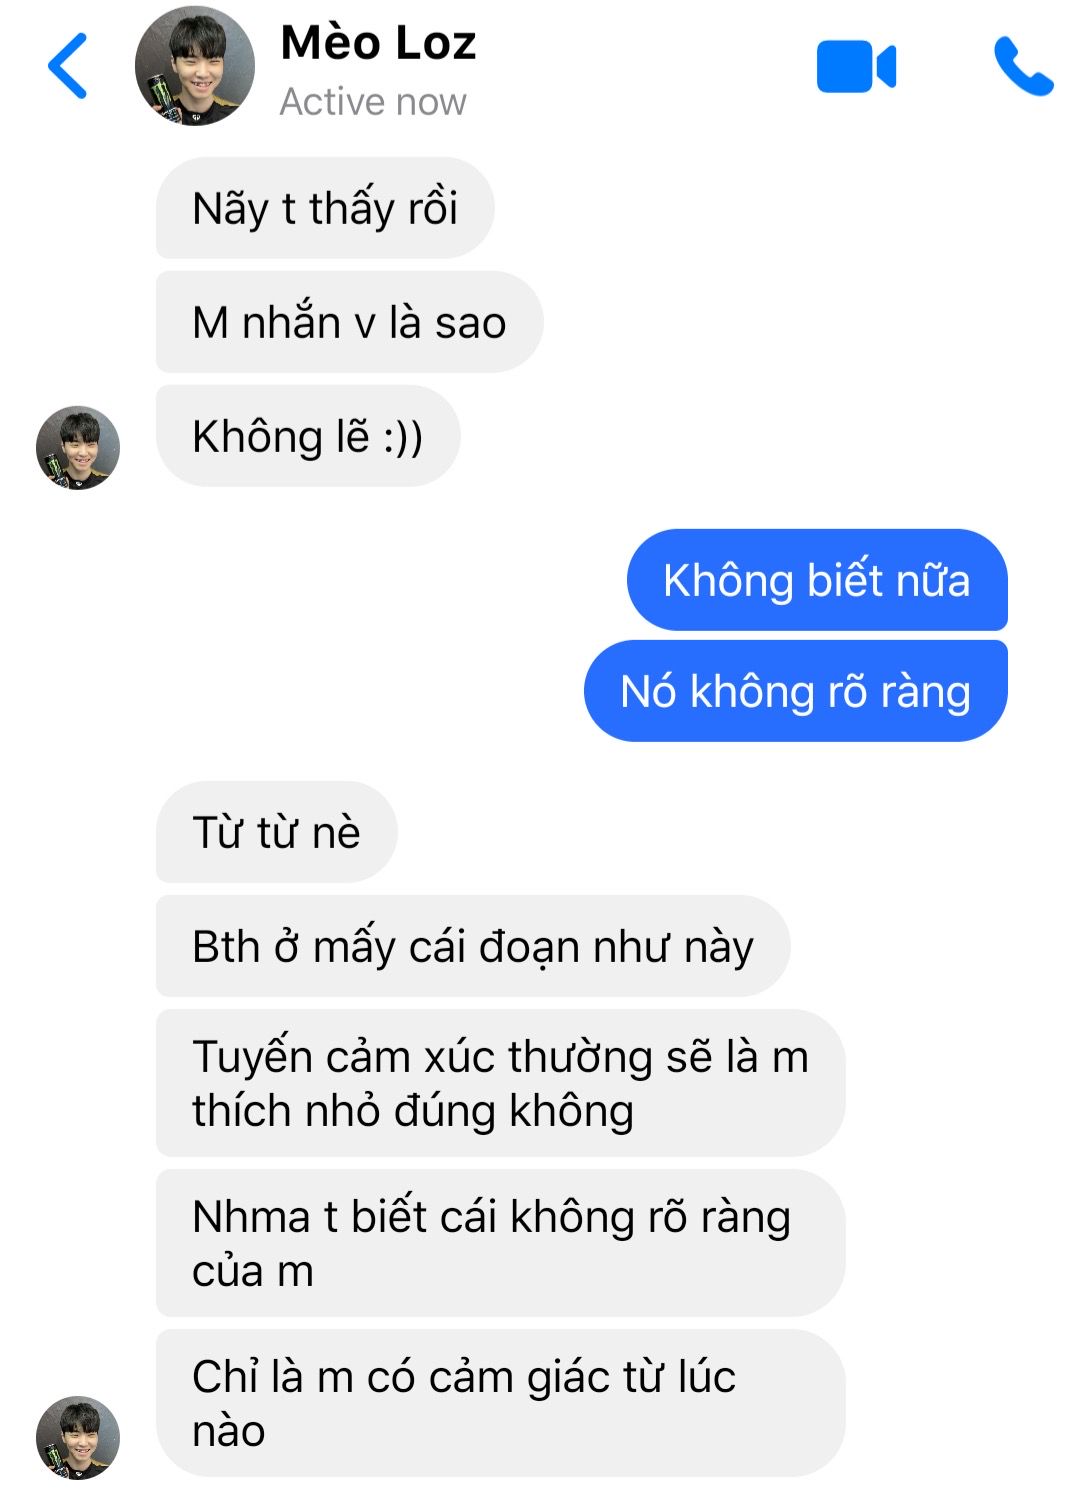Select message starting "Tuyến cảm xúc thường"

coord(500,1083)
